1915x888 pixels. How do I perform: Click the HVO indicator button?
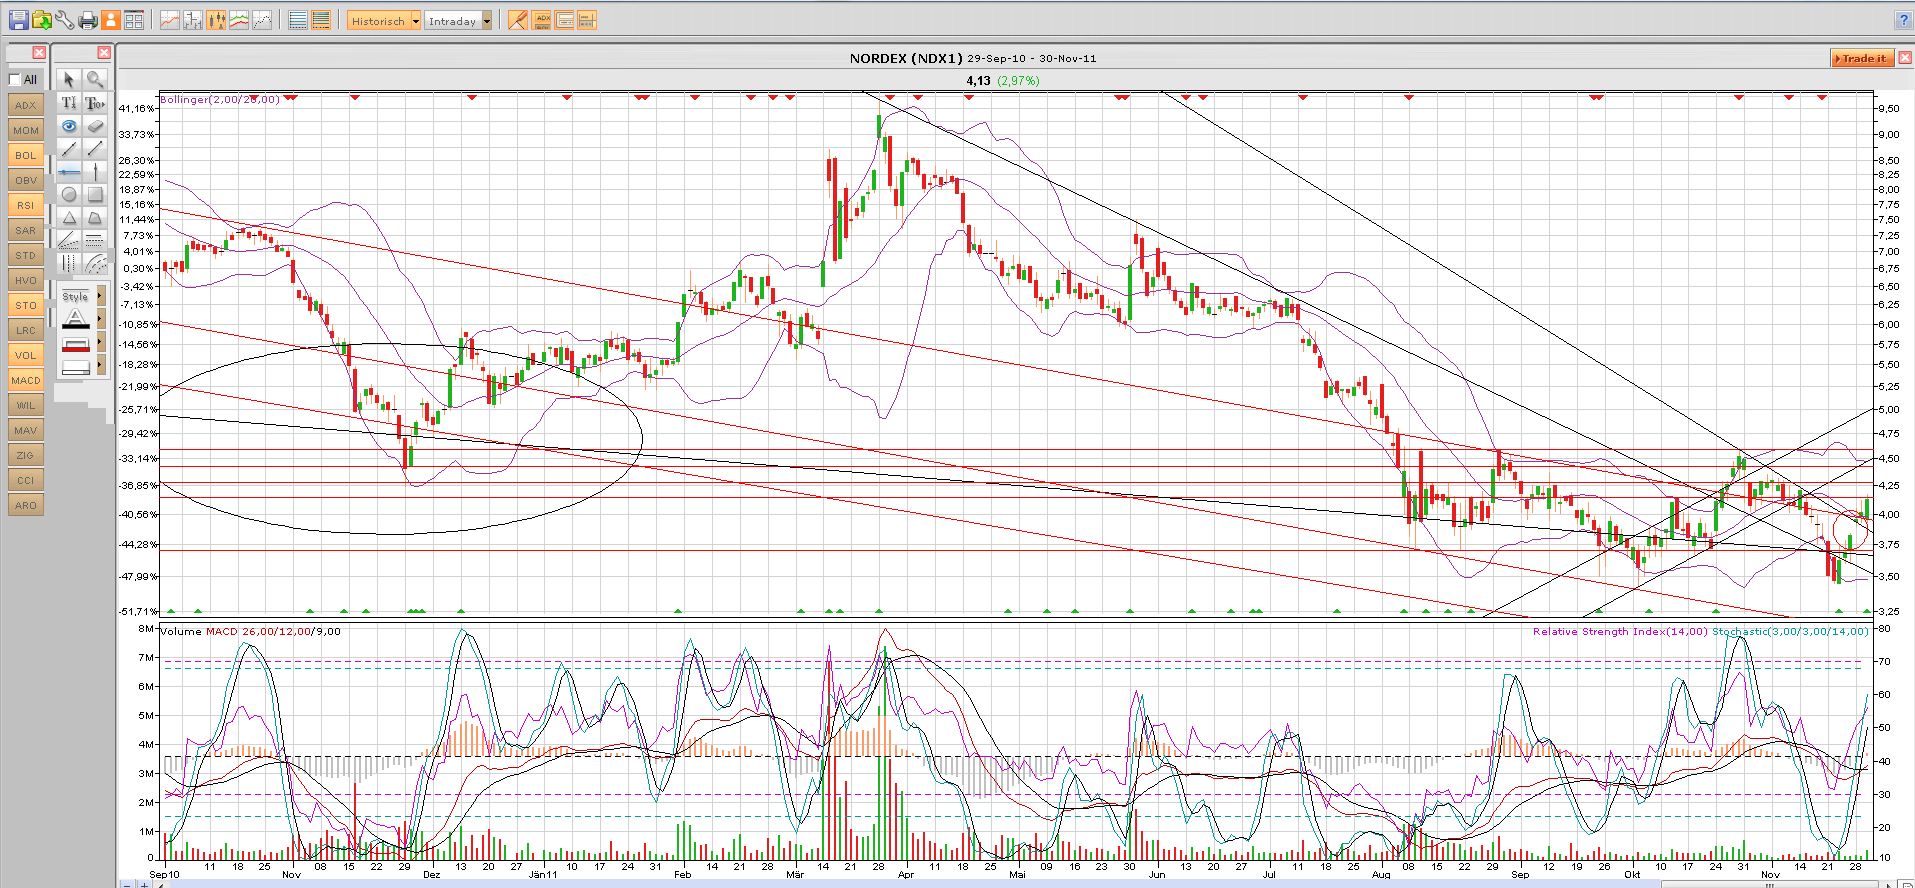tap(26, 280)
